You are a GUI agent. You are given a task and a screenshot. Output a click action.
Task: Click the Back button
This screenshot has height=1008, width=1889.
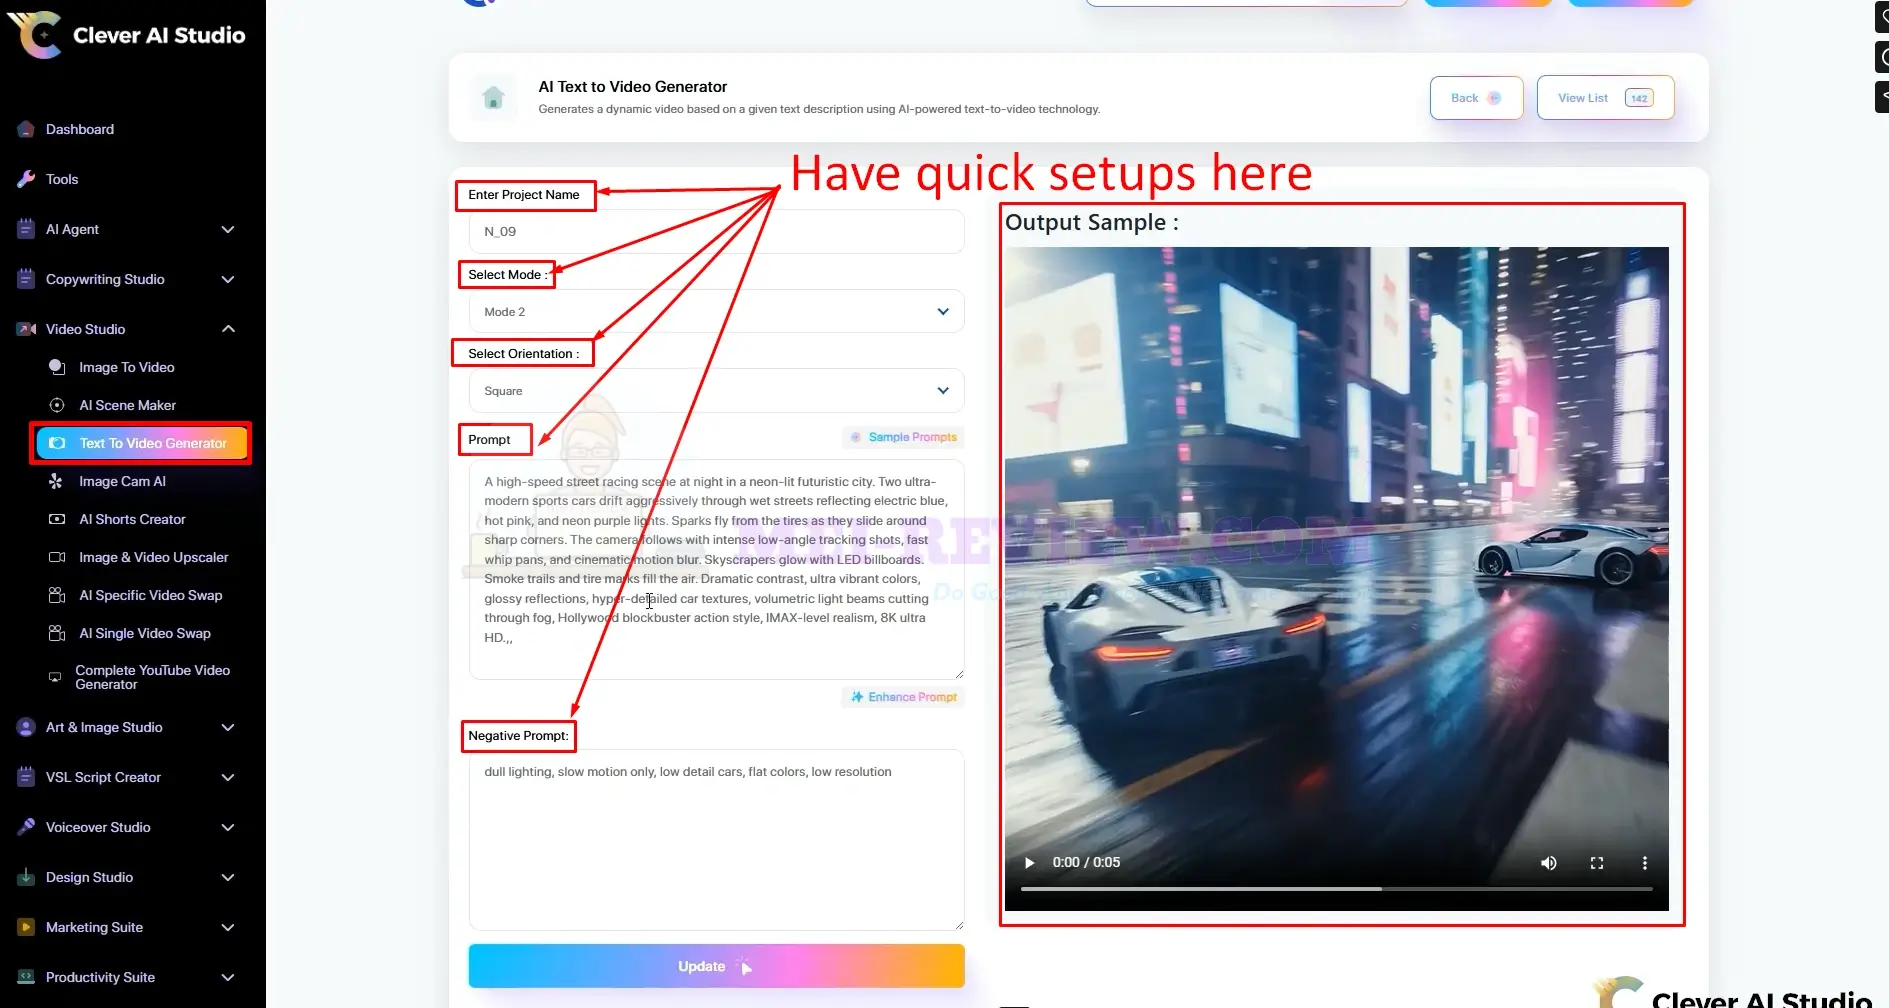pyautogui.click(x=1476, y=98)
